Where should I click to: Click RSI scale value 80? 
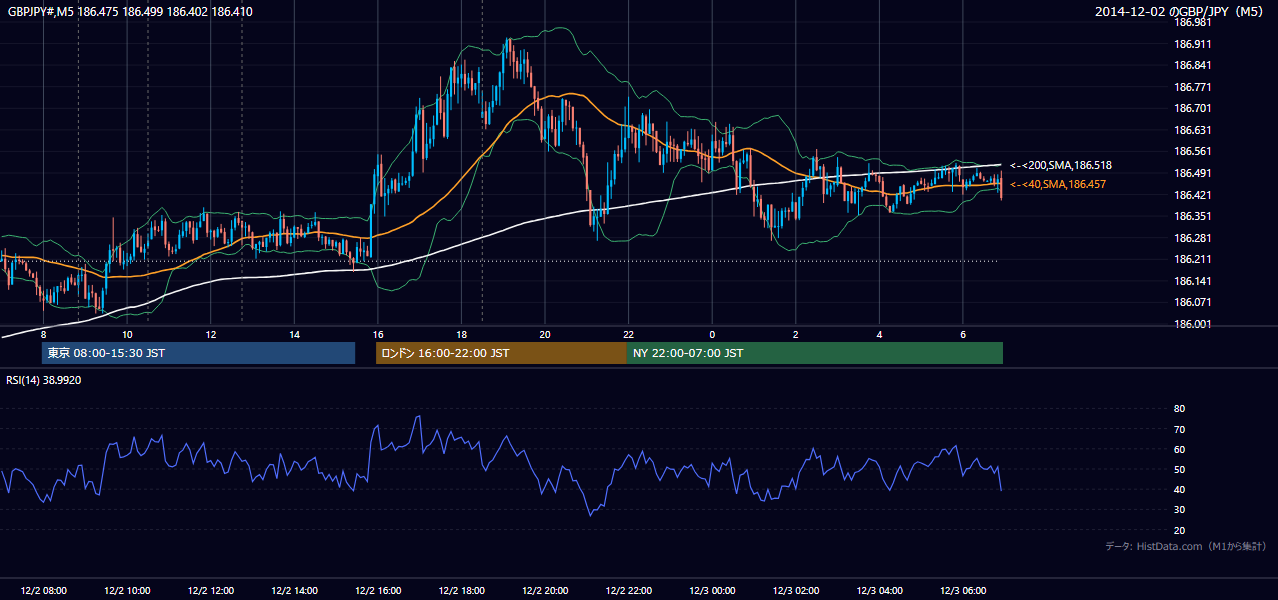click(1179, 409)
